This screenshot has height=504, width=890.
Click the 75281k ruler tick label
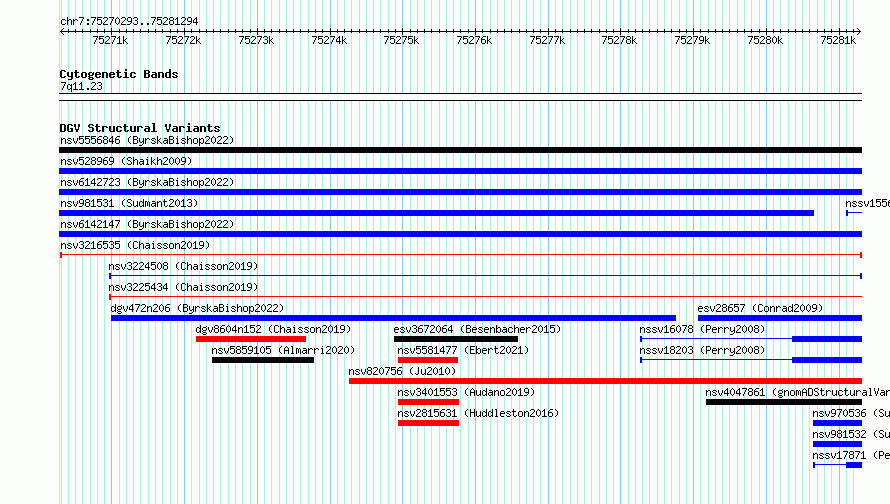tap(838, 40)
